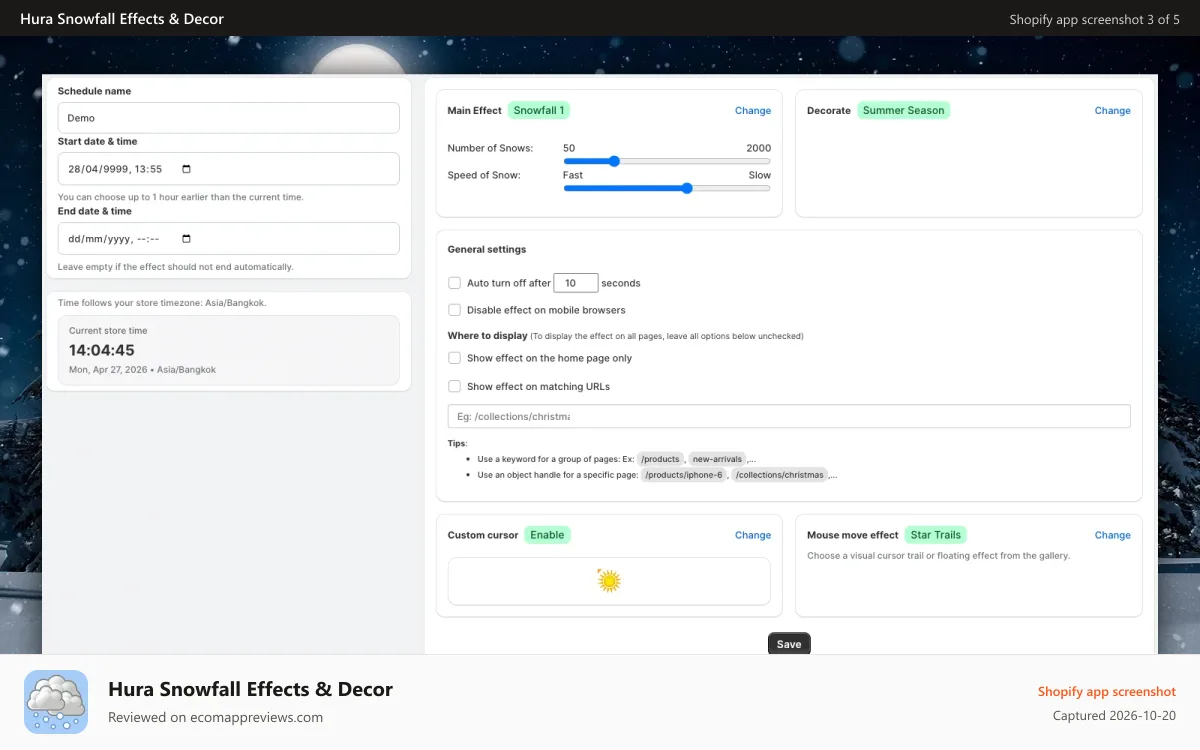Click the store timezone Asia/Bangkok note
The width and height of the screenshot is (1200, 750).
(x=162, y=302)
